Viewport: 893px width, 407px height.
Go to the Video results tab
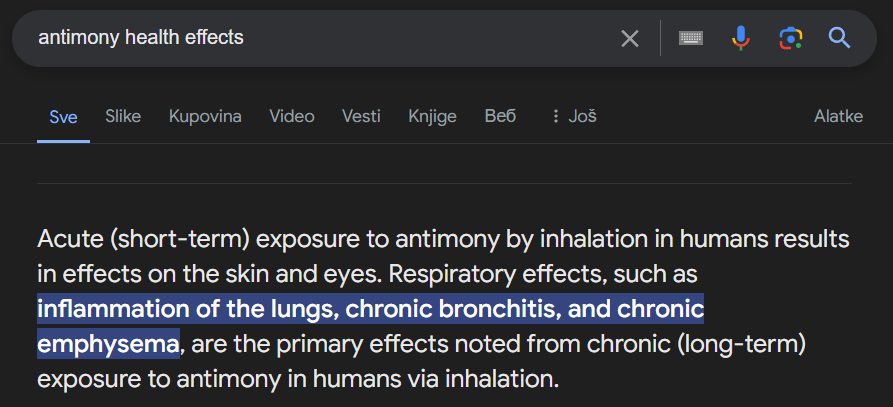(292, 117)
